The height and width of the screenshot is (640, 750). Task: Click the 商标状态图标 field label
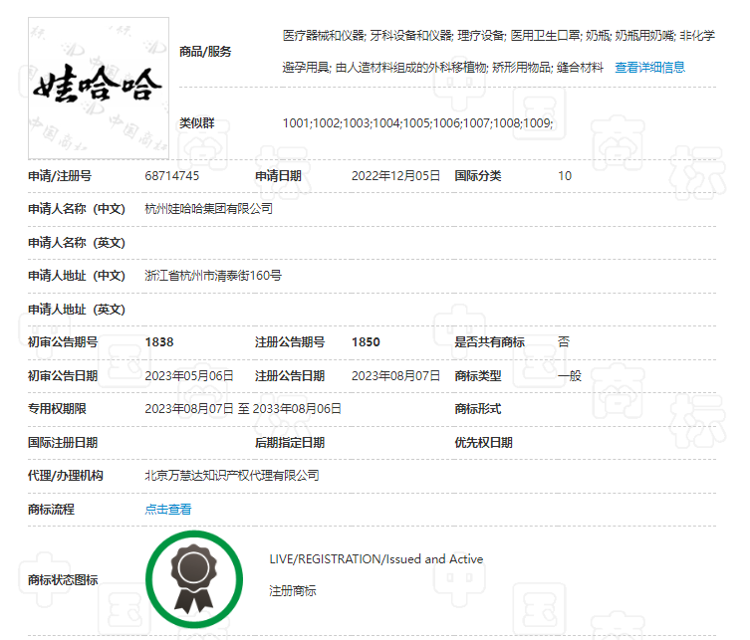click(x=63, y=580)
